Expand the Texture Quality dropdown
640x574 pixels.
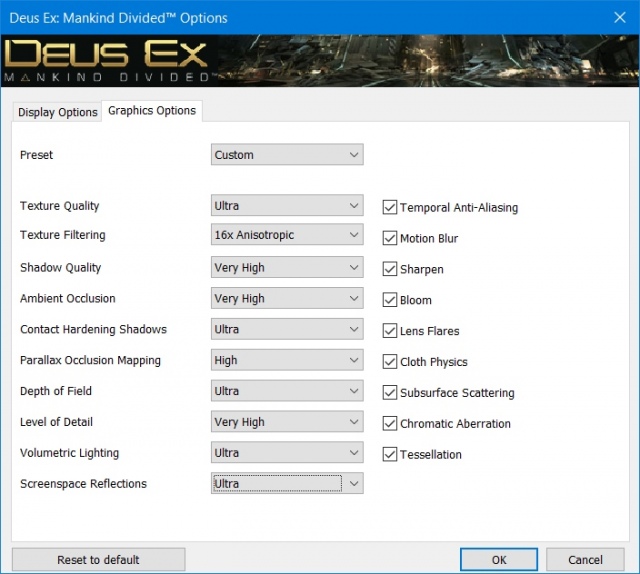[x=287, y=205]
